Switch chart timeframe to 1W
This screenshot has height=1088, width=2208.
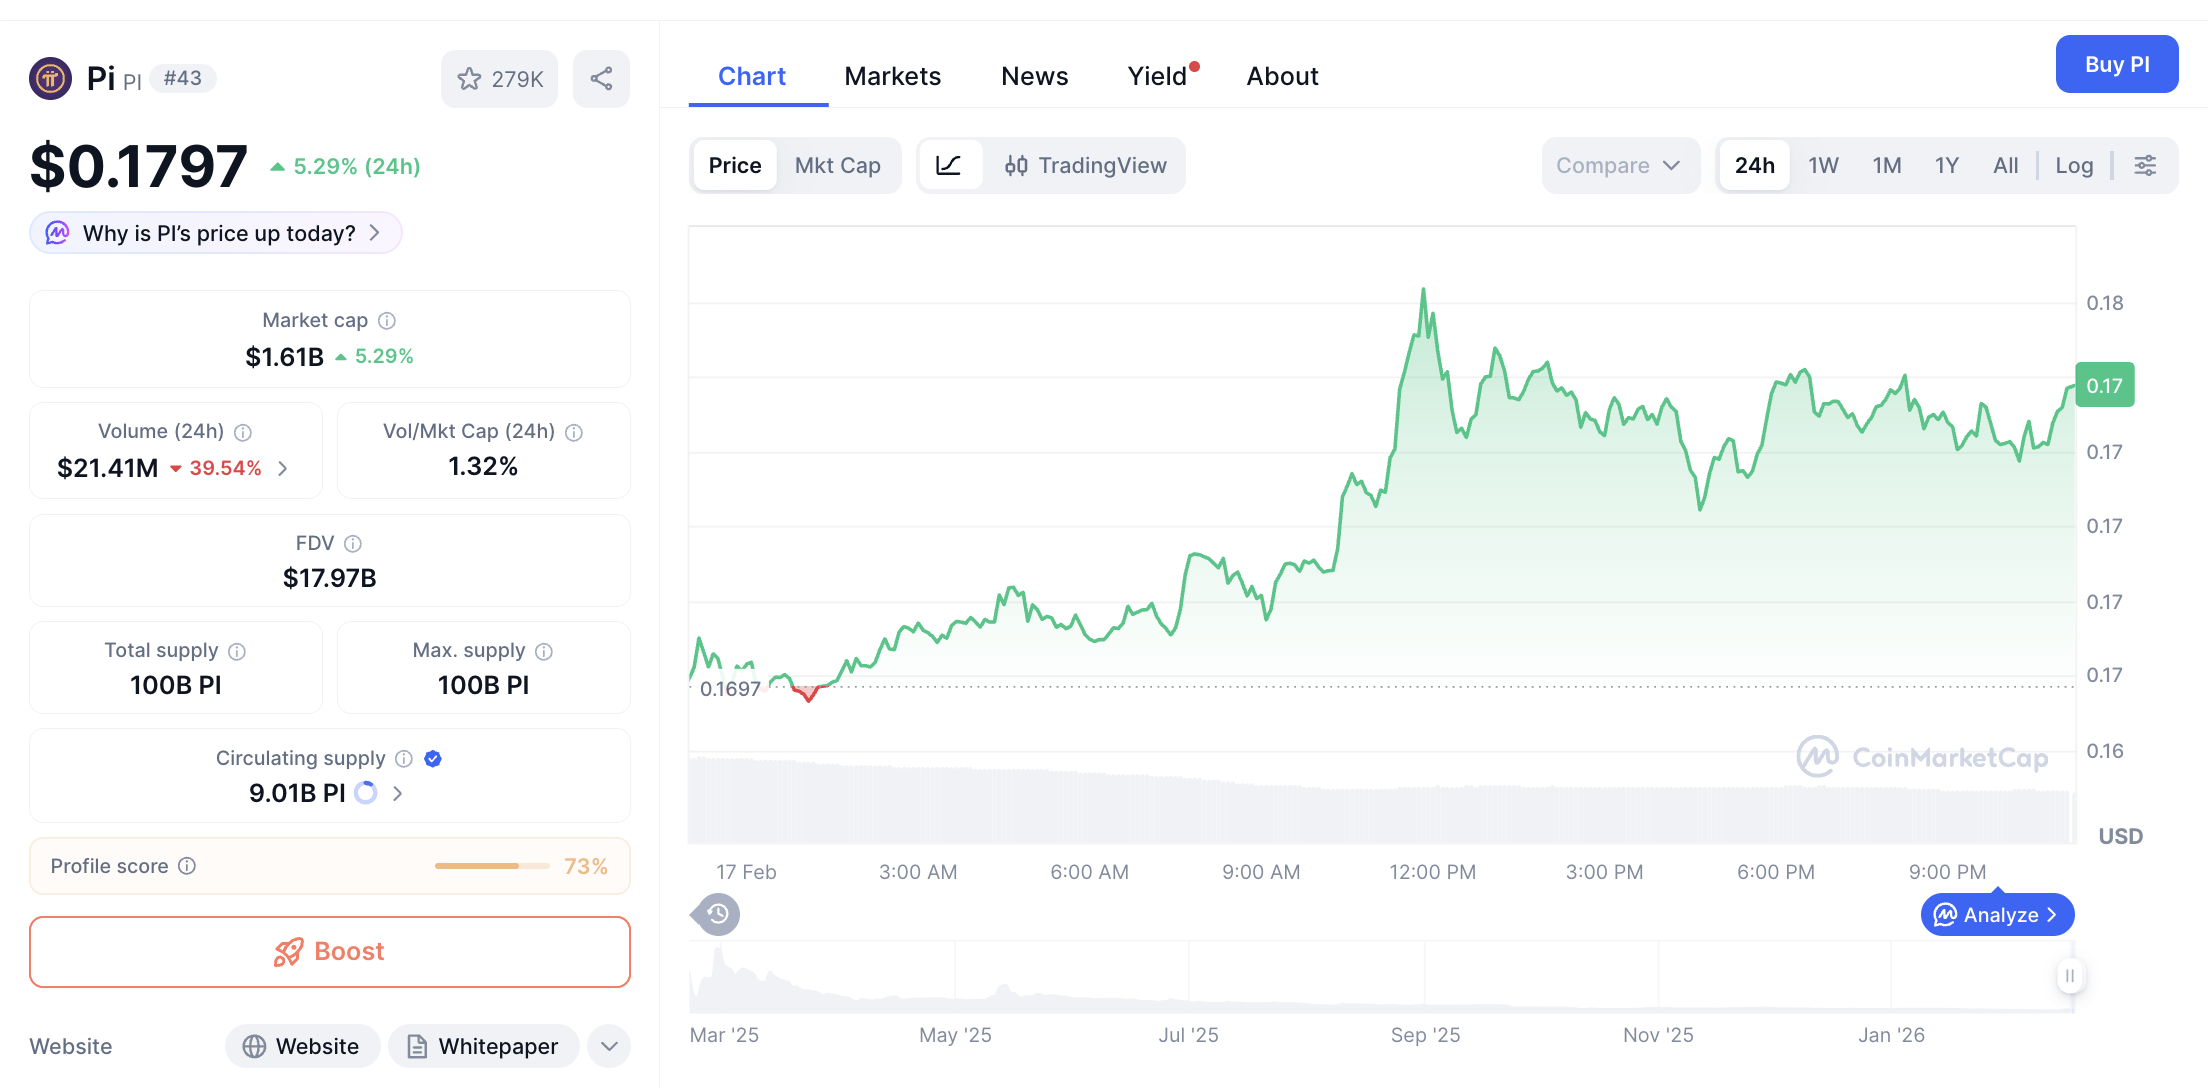pyautogui.click(x=1823, y=165)
